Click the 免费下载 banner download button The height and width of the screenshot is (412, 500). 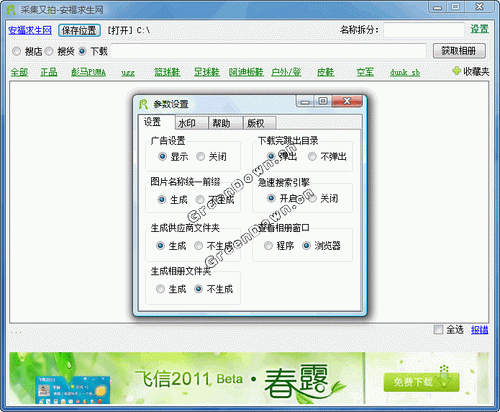coord(421,382)
